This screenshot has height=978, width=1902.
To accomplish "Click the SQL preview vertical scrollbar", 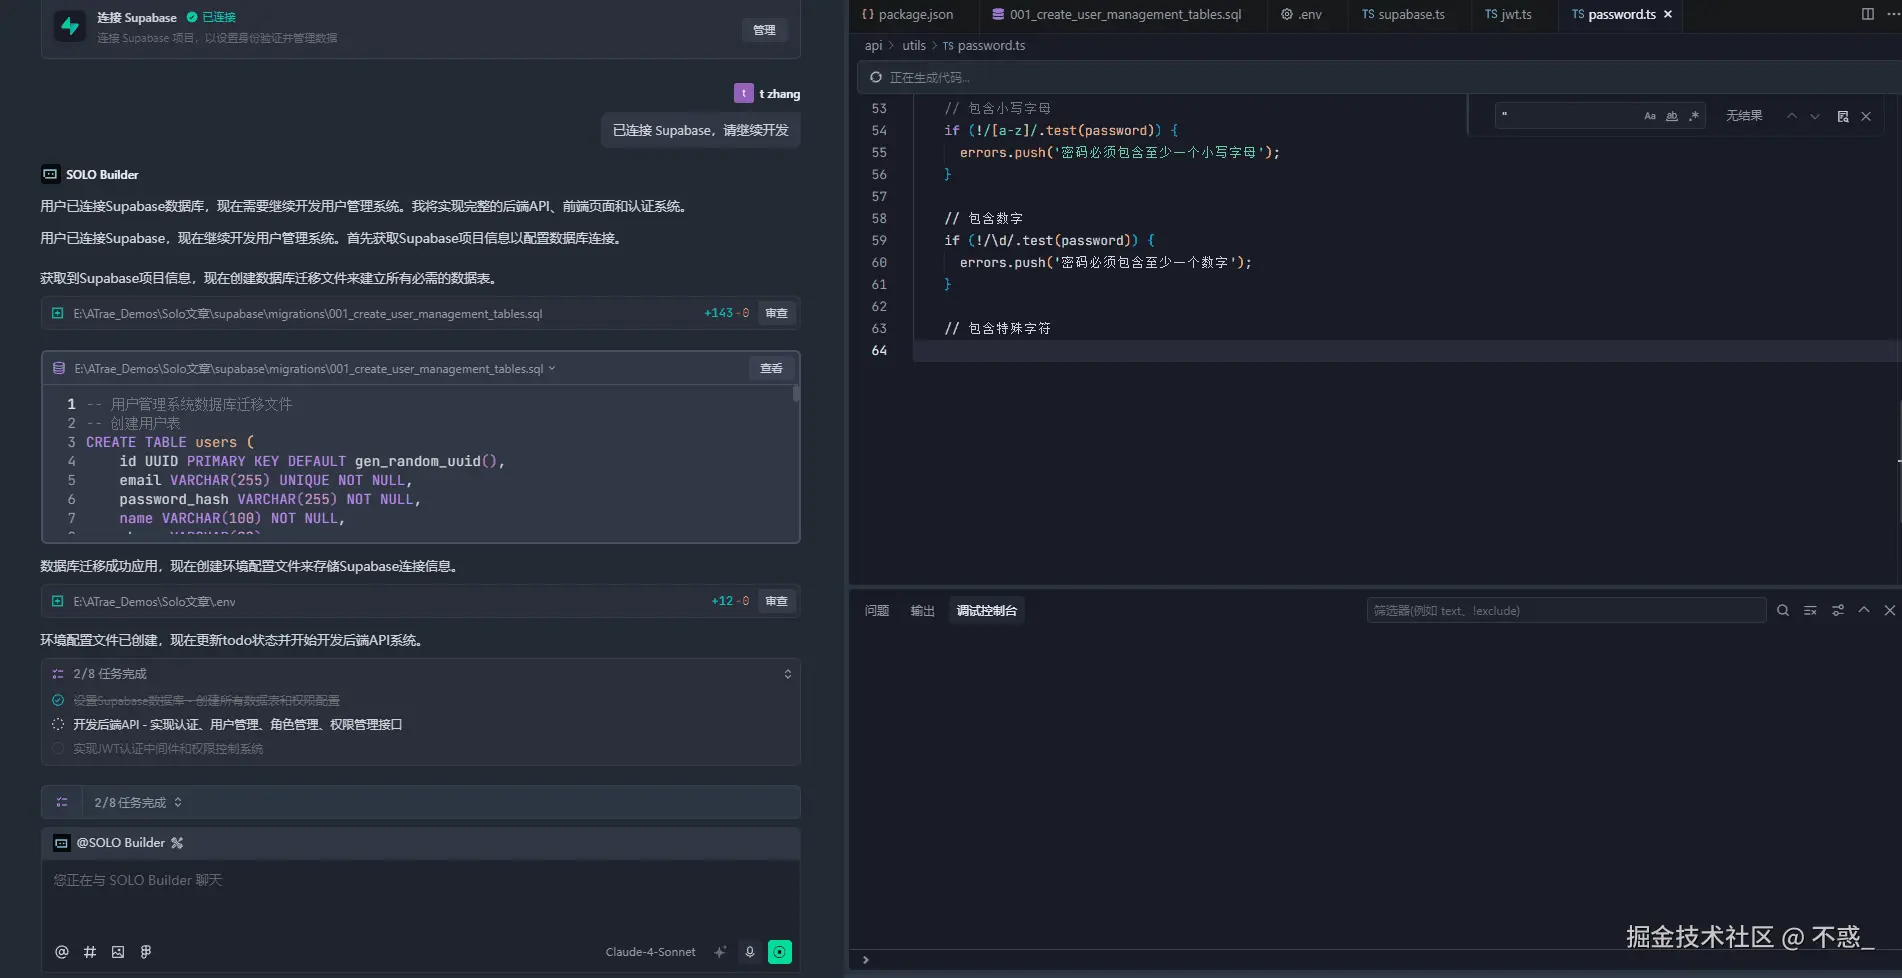I will [796, 394].
